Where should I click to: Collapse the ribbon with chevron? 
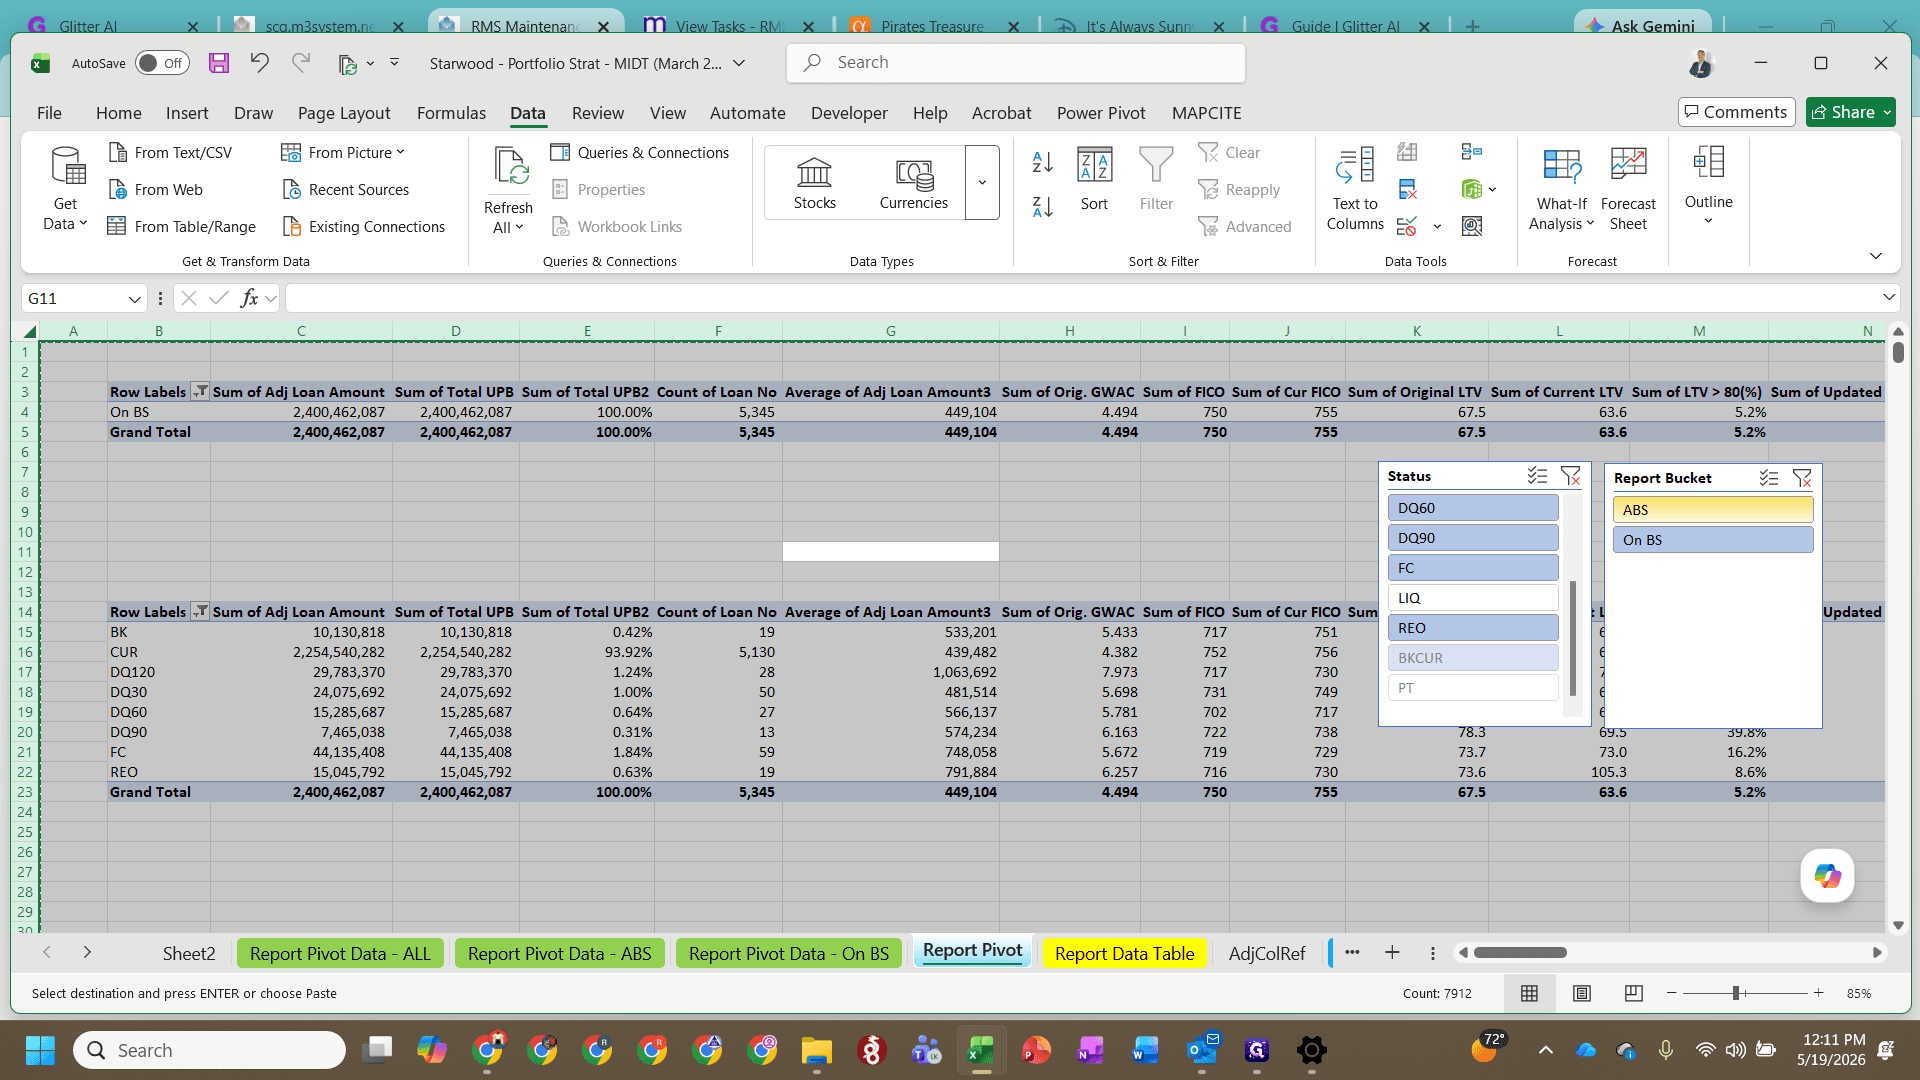pos(1876,256)
